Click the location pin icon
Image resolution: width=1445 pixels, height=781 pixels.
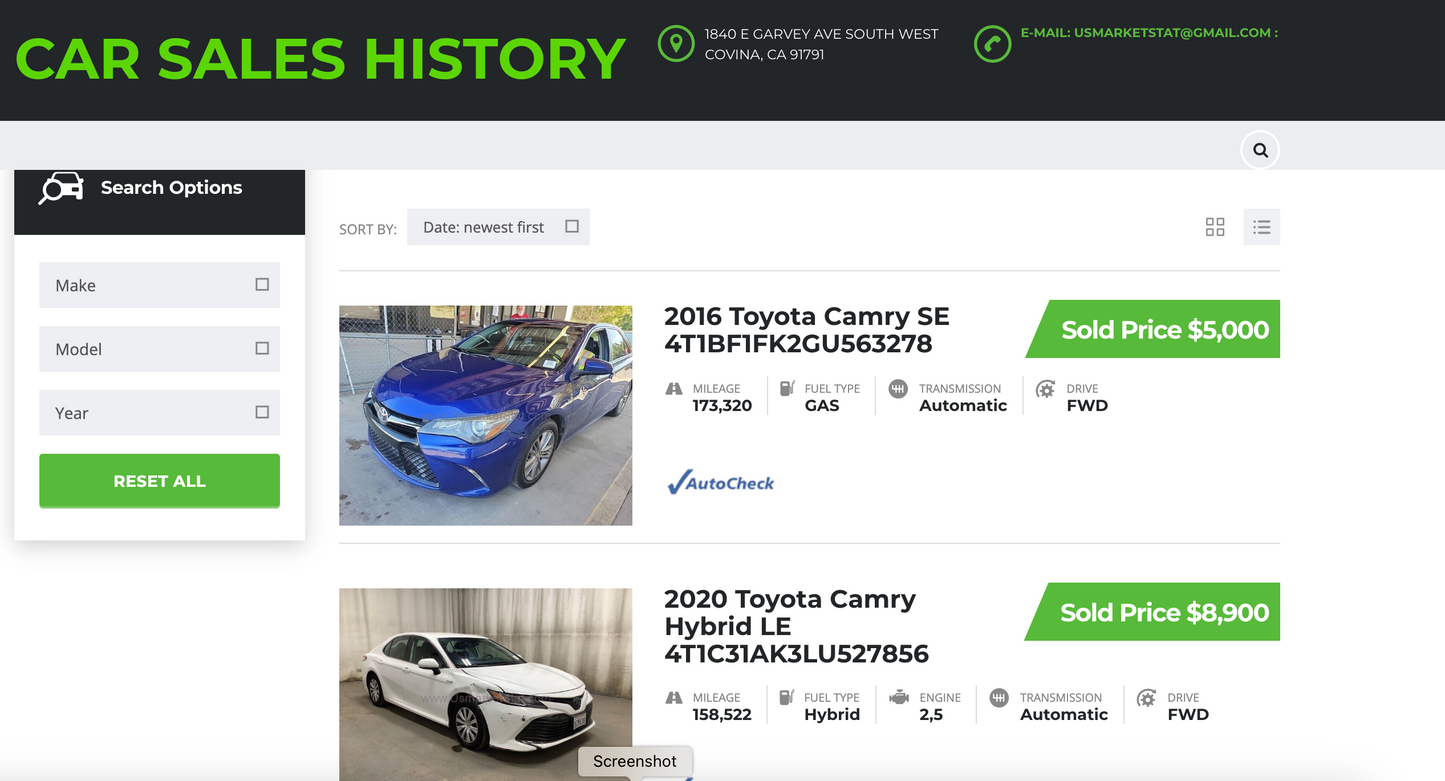tap(676, 44)
